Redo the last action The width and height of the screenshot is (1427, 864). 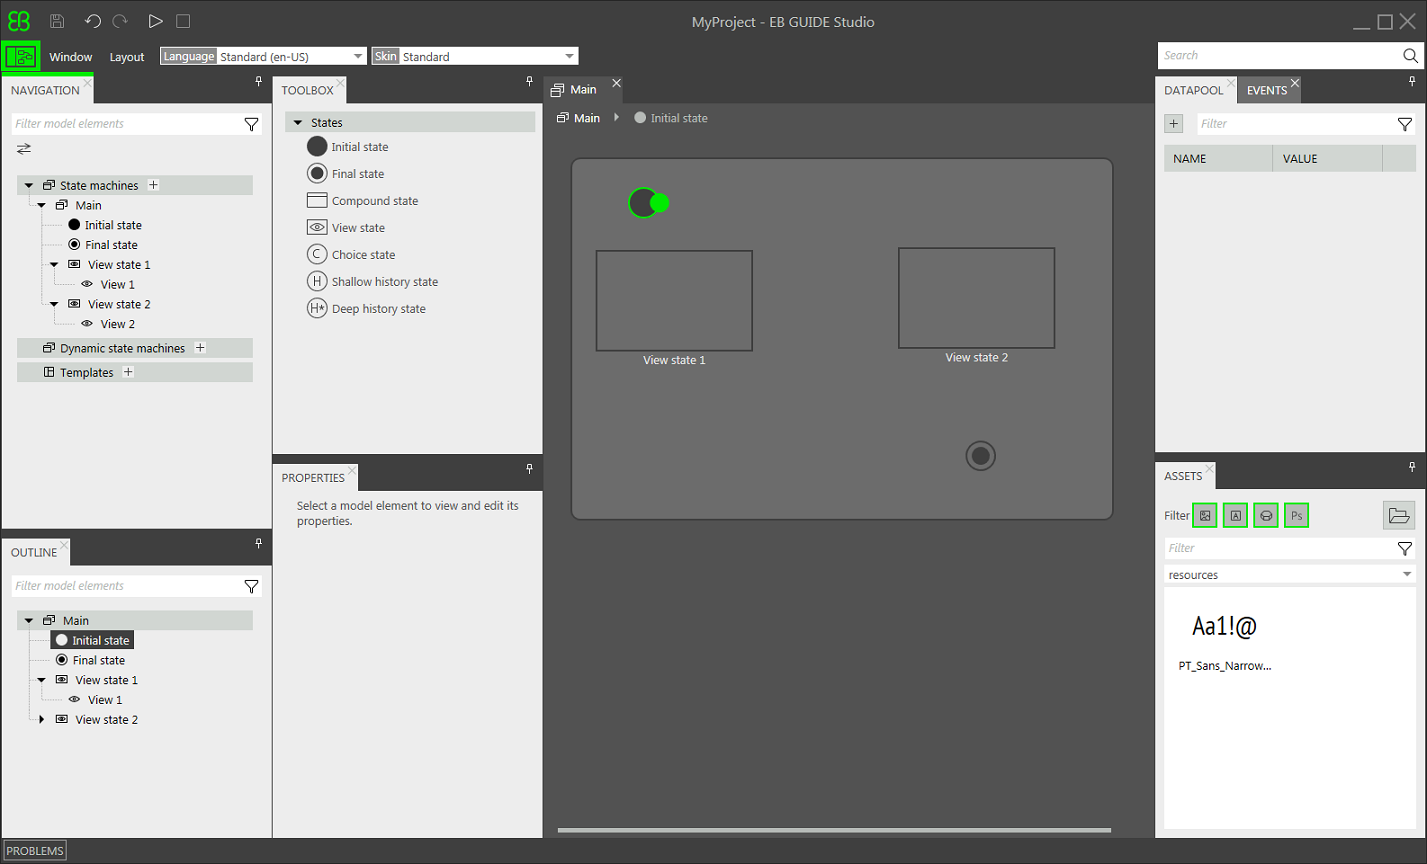click(120, 21)
